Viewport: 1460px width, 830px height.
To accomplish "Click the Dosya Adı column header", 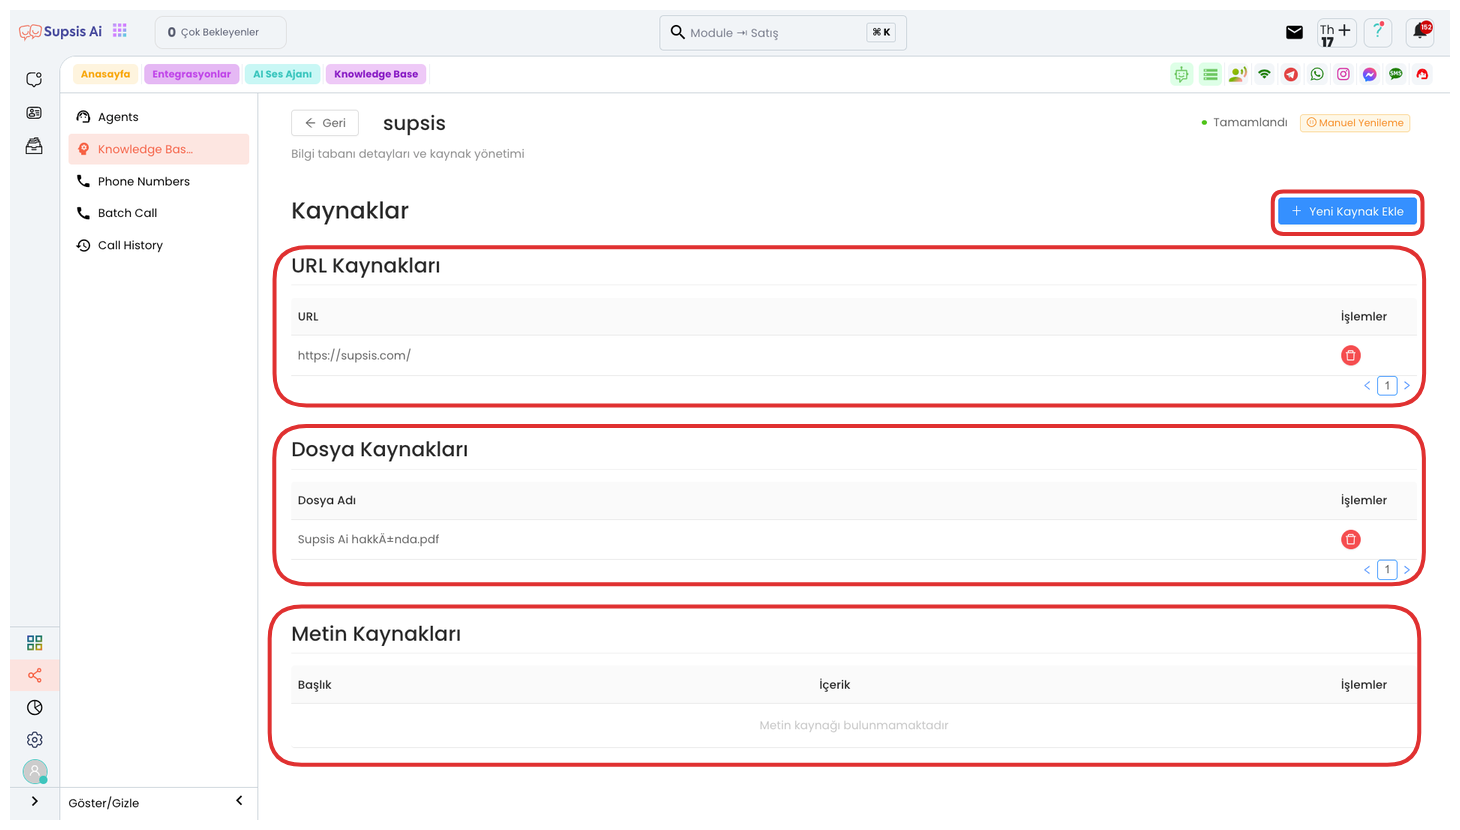I will pos(326,500).
